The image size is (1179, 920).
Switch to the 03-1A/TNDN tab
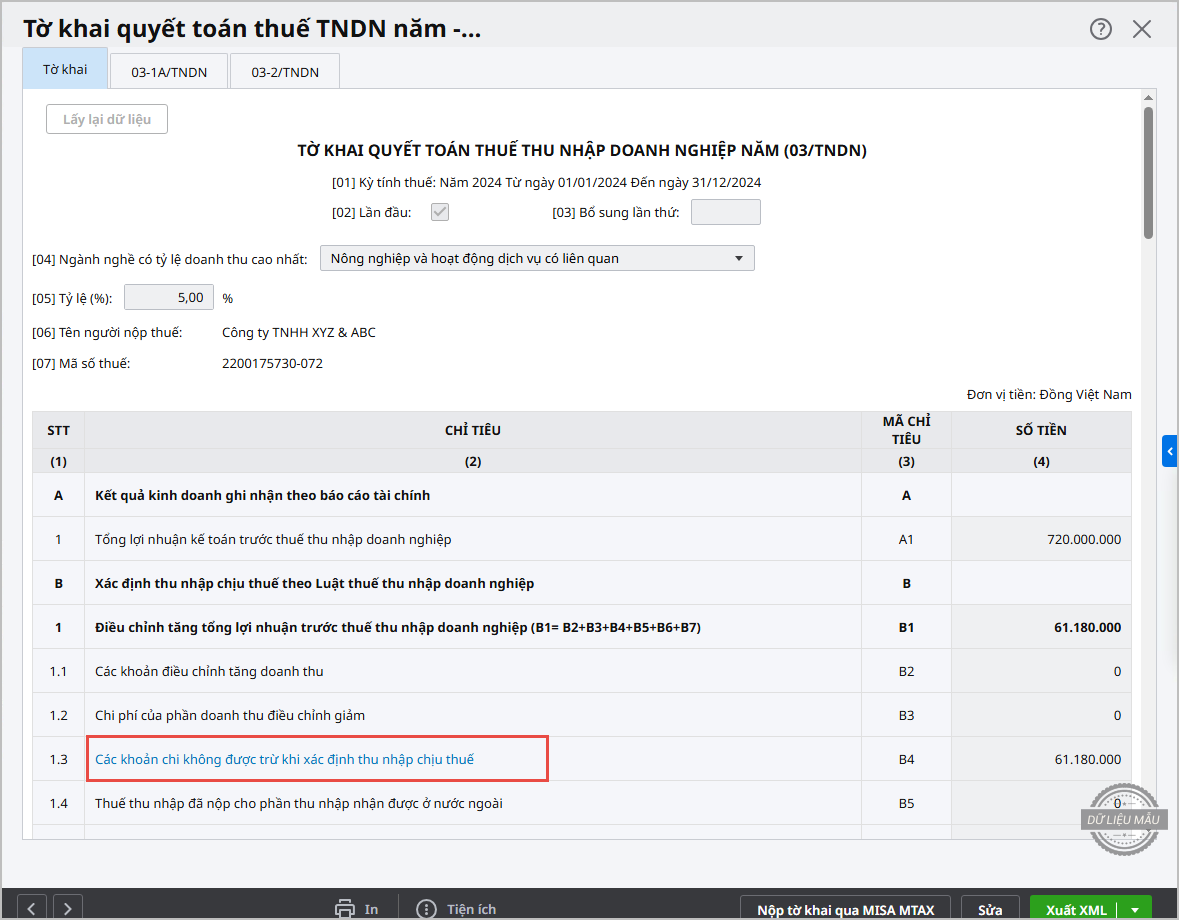coord(169,72)
